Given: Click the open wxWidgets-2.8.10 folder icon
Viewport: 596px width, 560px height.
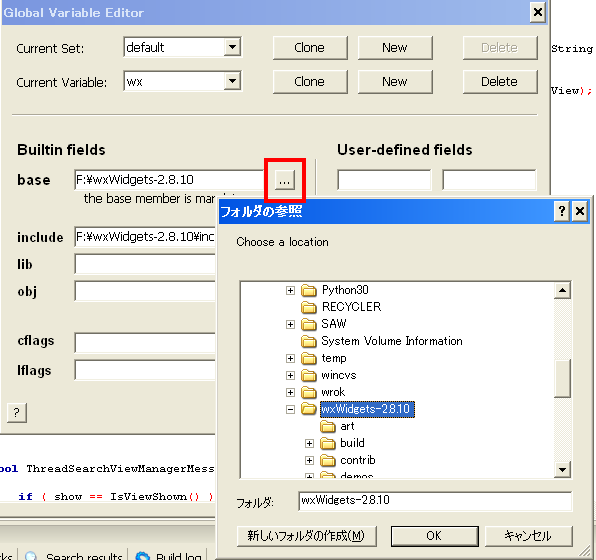Looking at the screenshot, I should 309,409.
